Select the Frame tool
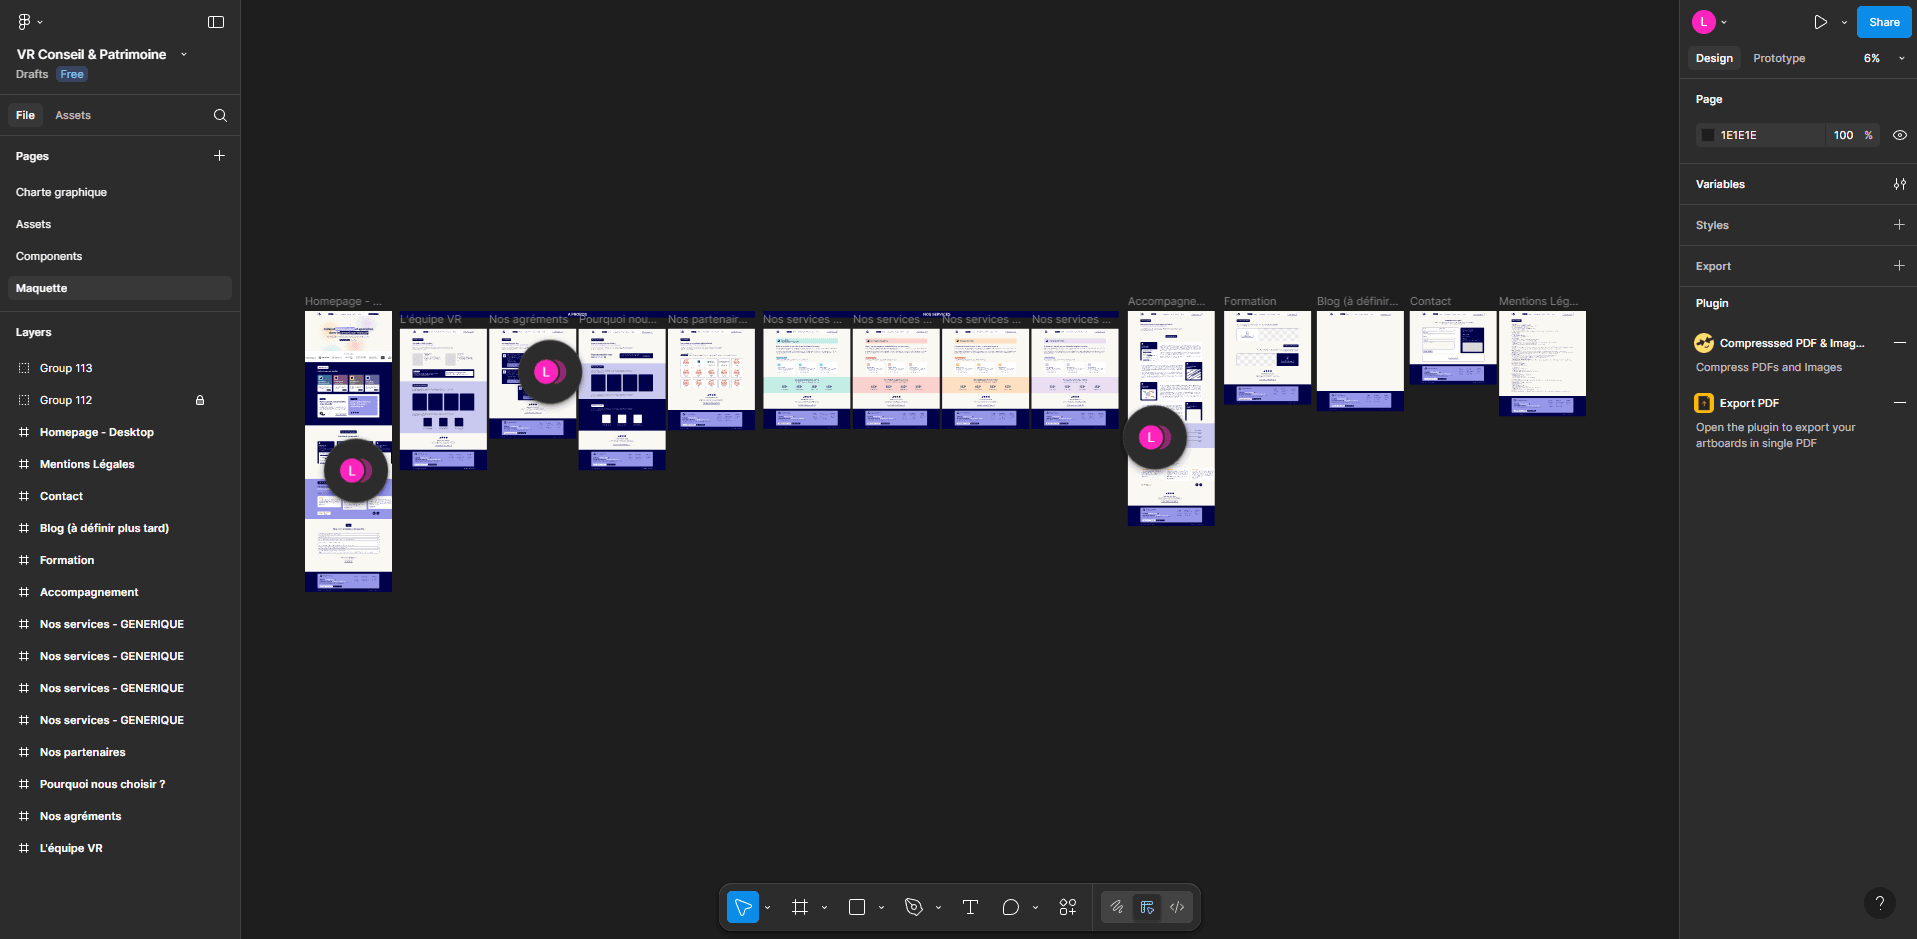This screenshot has width=1917, height=939. [x=799, y=907]
